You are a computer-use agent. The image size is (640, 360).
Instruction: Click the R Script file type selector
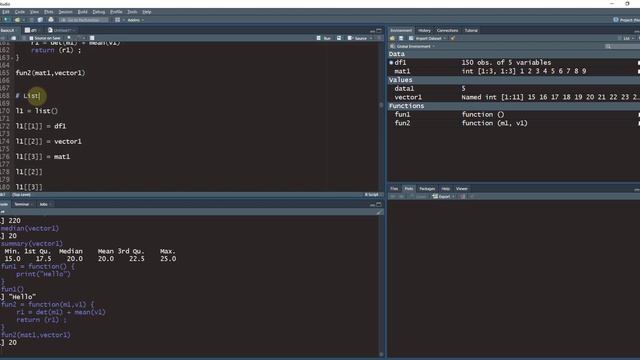(x=372, y=195)
